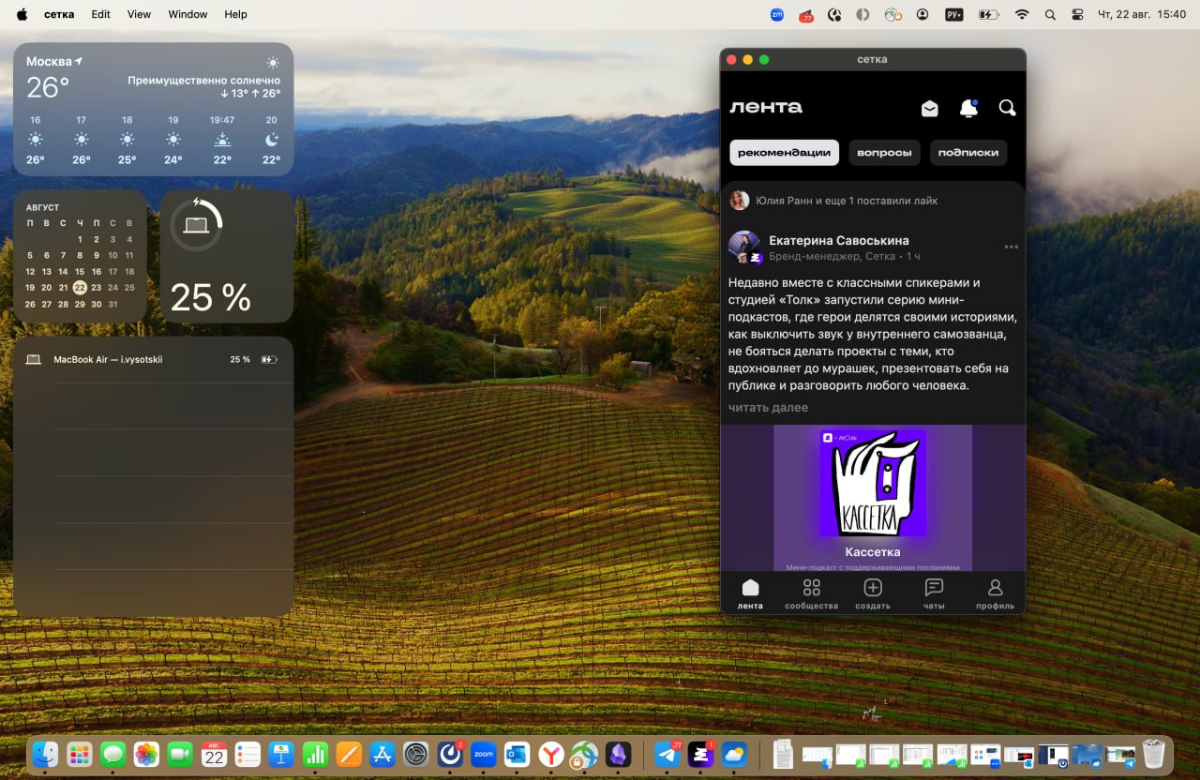Open the Edit menu
1200x780 pixels.
point(101,15)
